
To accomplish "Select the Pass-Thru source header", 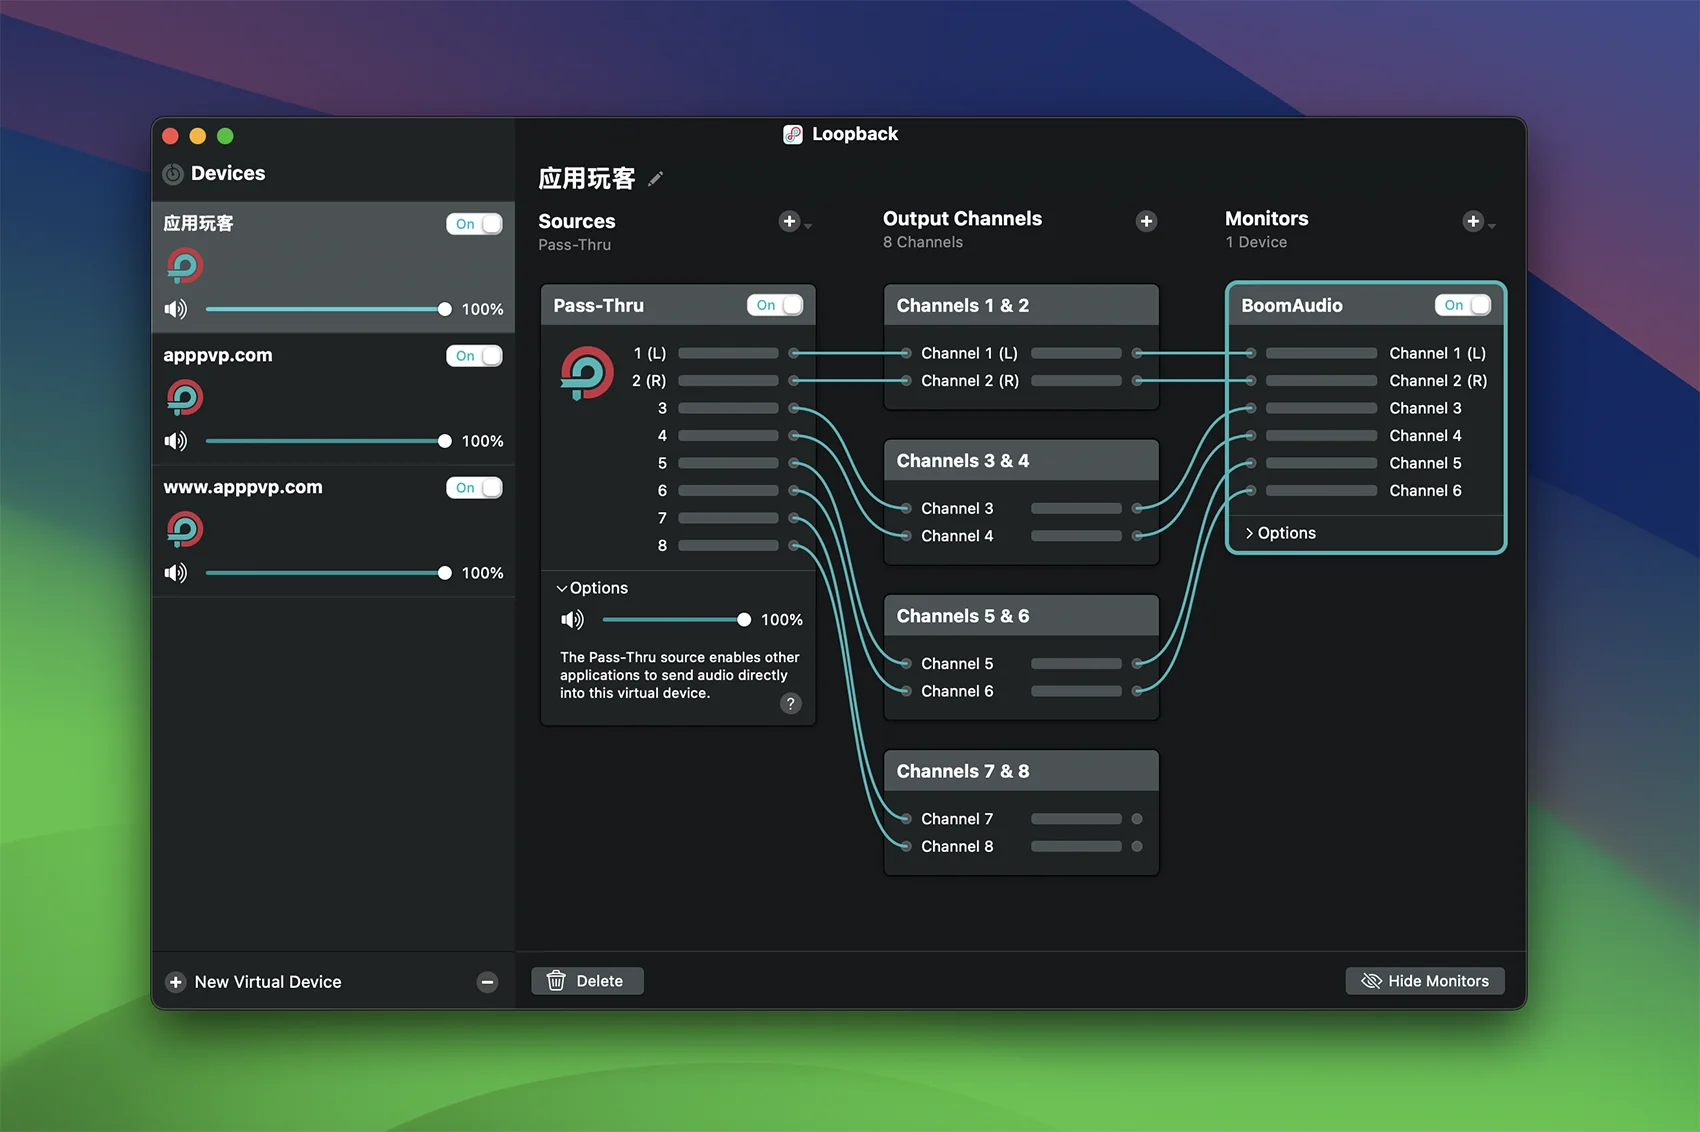I will tap(678, 305).
